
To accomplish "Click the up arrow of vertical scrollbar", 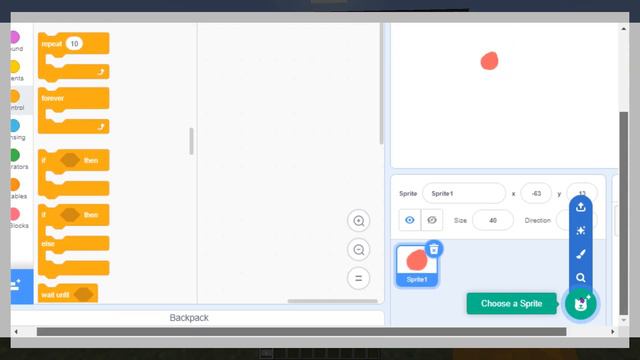I will 624,29.
